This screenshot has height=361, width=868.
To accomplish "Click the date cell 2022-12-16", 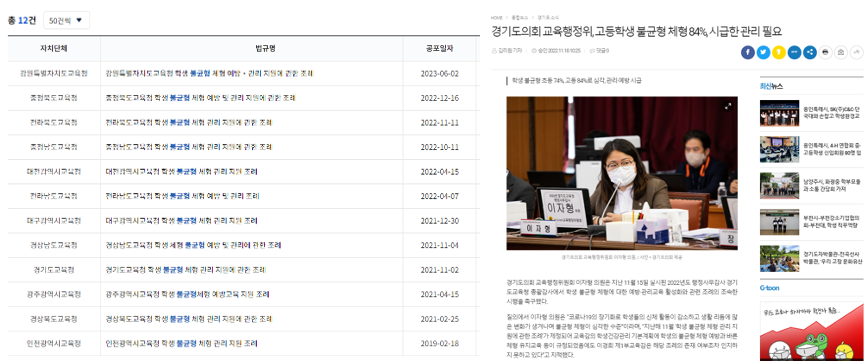I will click(x=440, y=98).
